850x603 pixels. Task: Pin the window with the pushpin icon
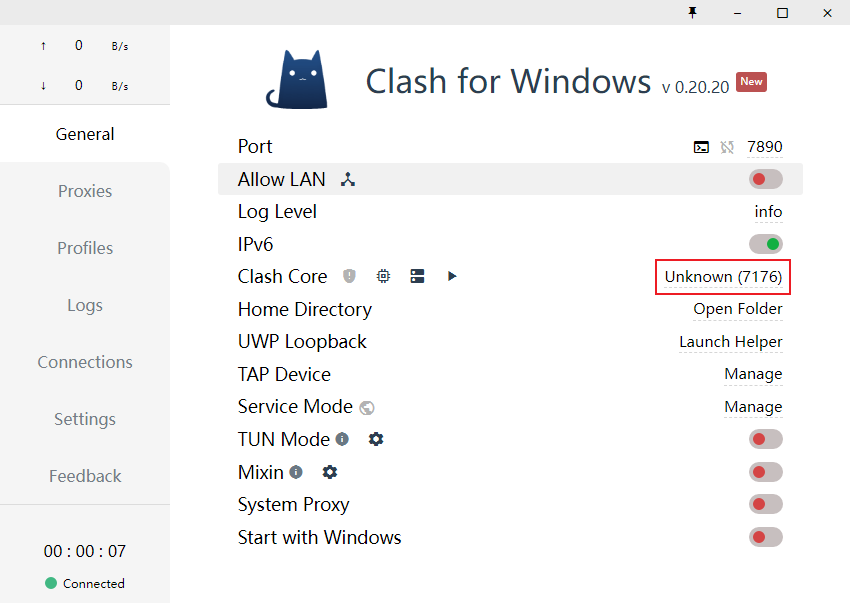tap(692, 12)
